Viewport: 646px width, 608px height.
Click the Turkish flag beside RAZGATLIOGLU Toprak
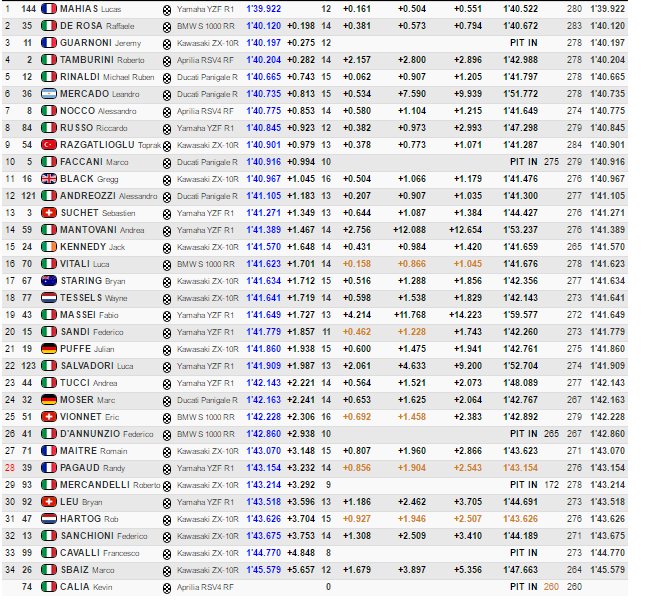49,145
